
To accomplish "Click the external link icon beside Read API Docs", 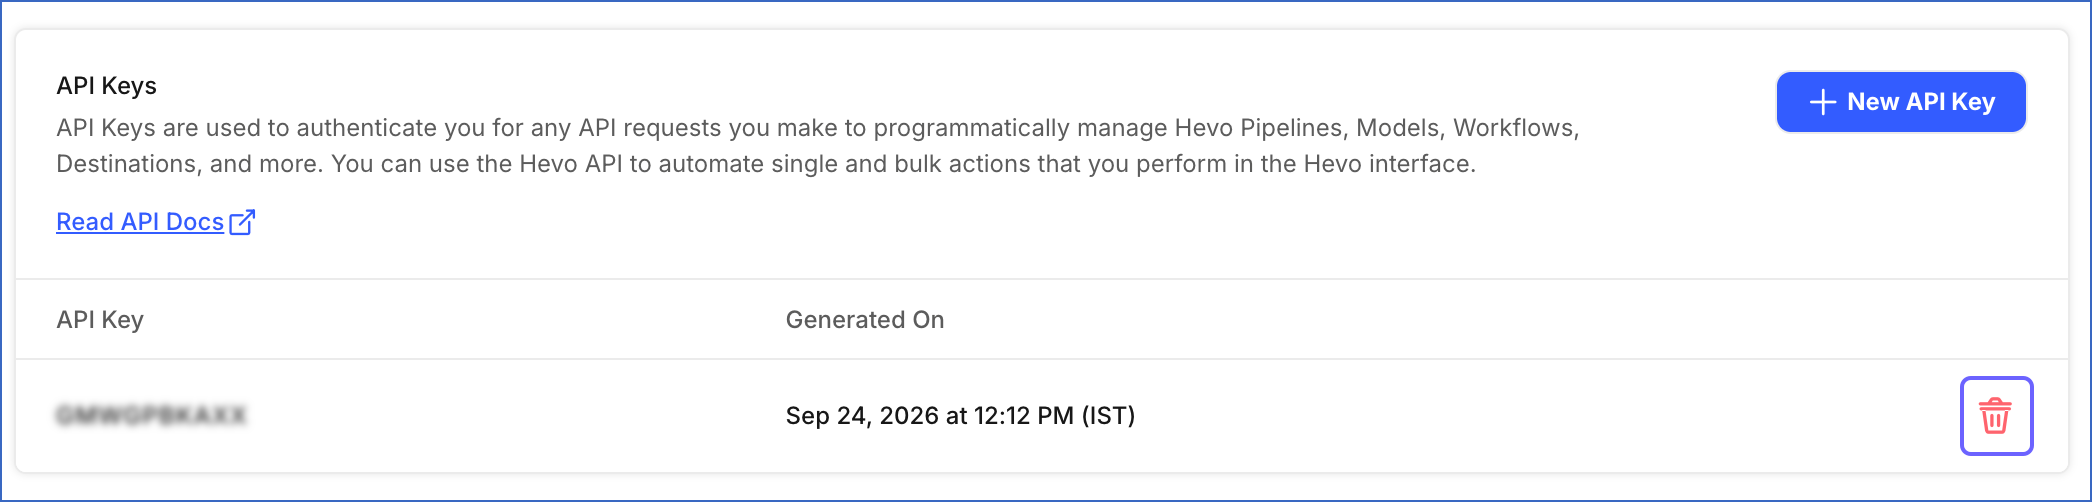I will (242, 222).
